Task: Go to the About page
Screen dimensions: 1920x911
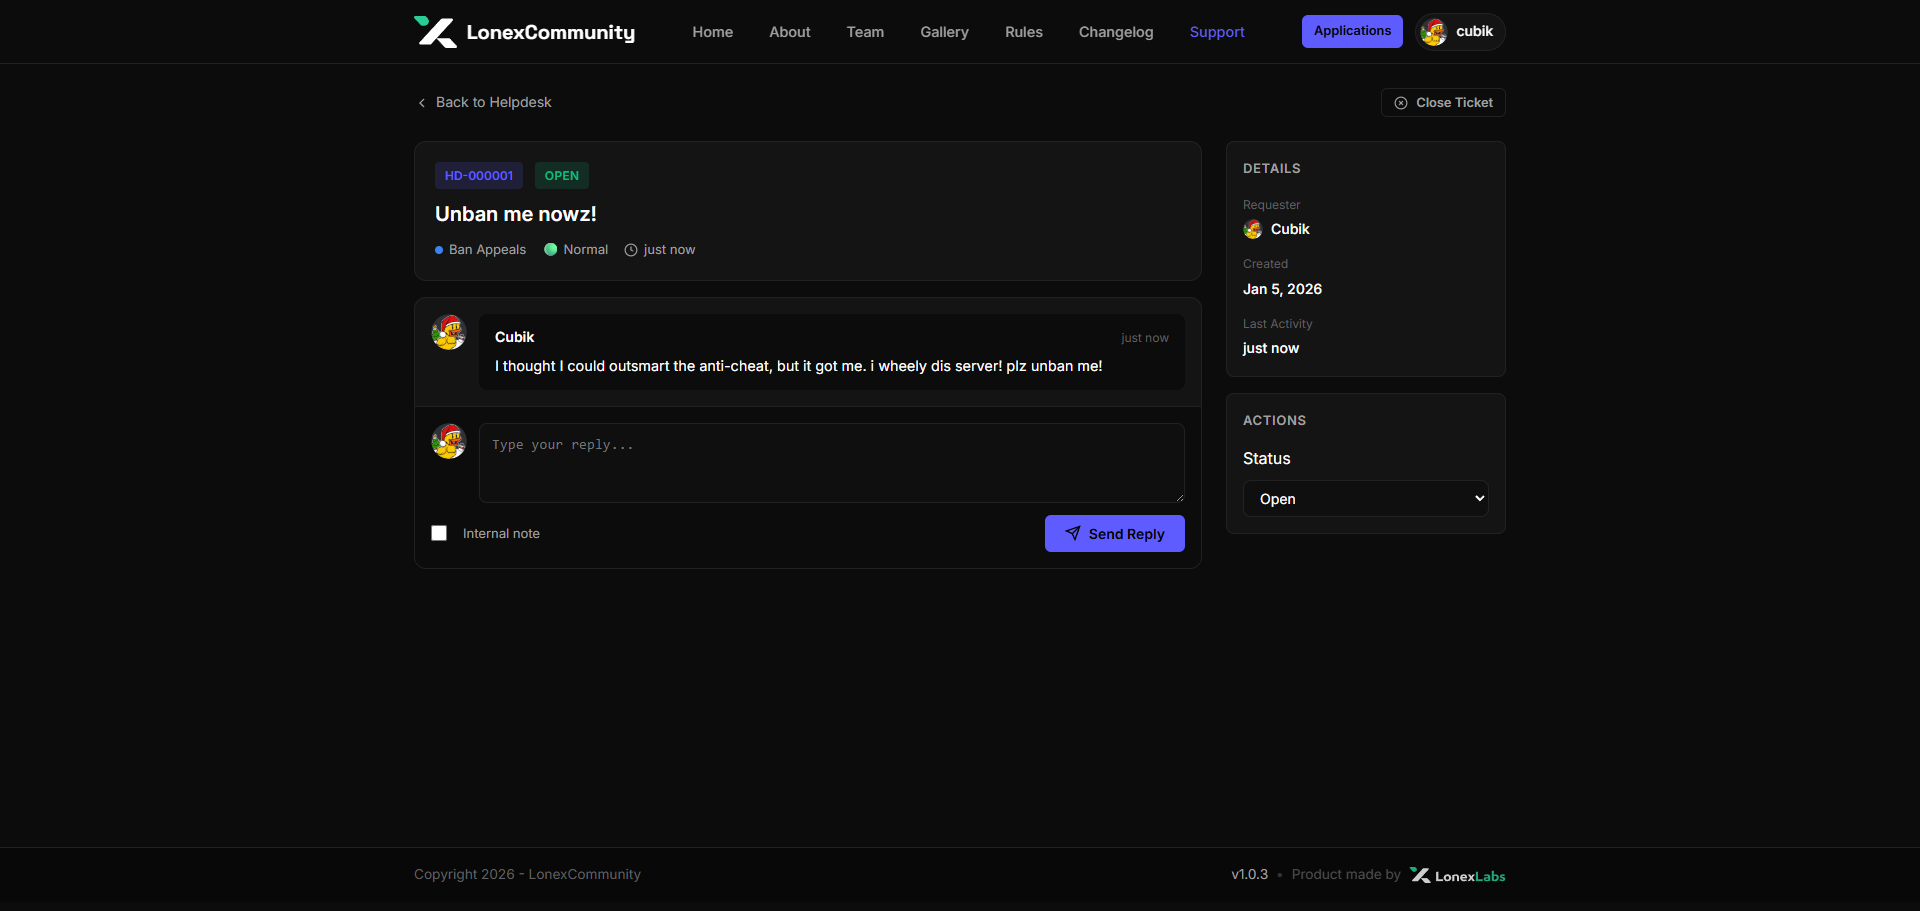Action: (789, 32)
